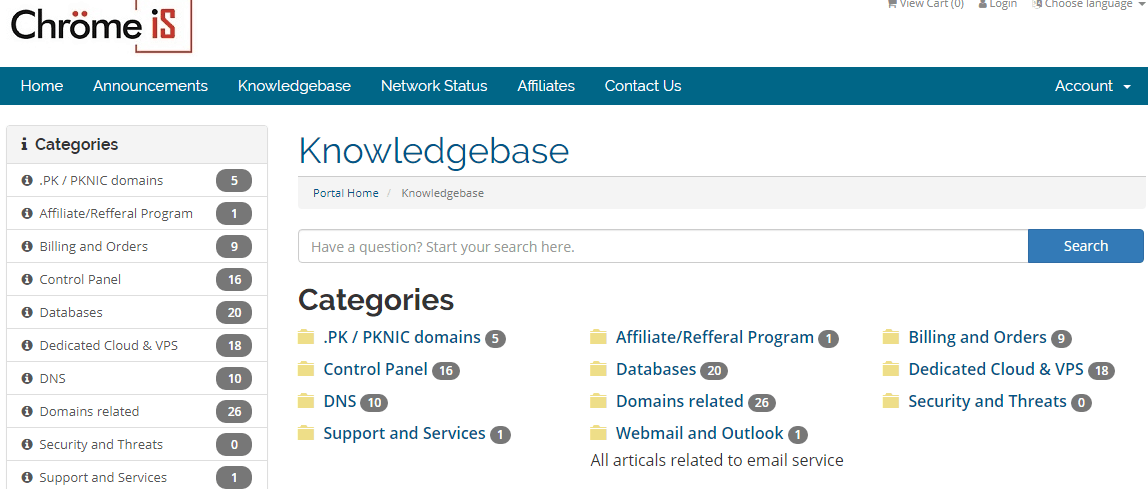Click the blue Search button

pos(1086,246)
